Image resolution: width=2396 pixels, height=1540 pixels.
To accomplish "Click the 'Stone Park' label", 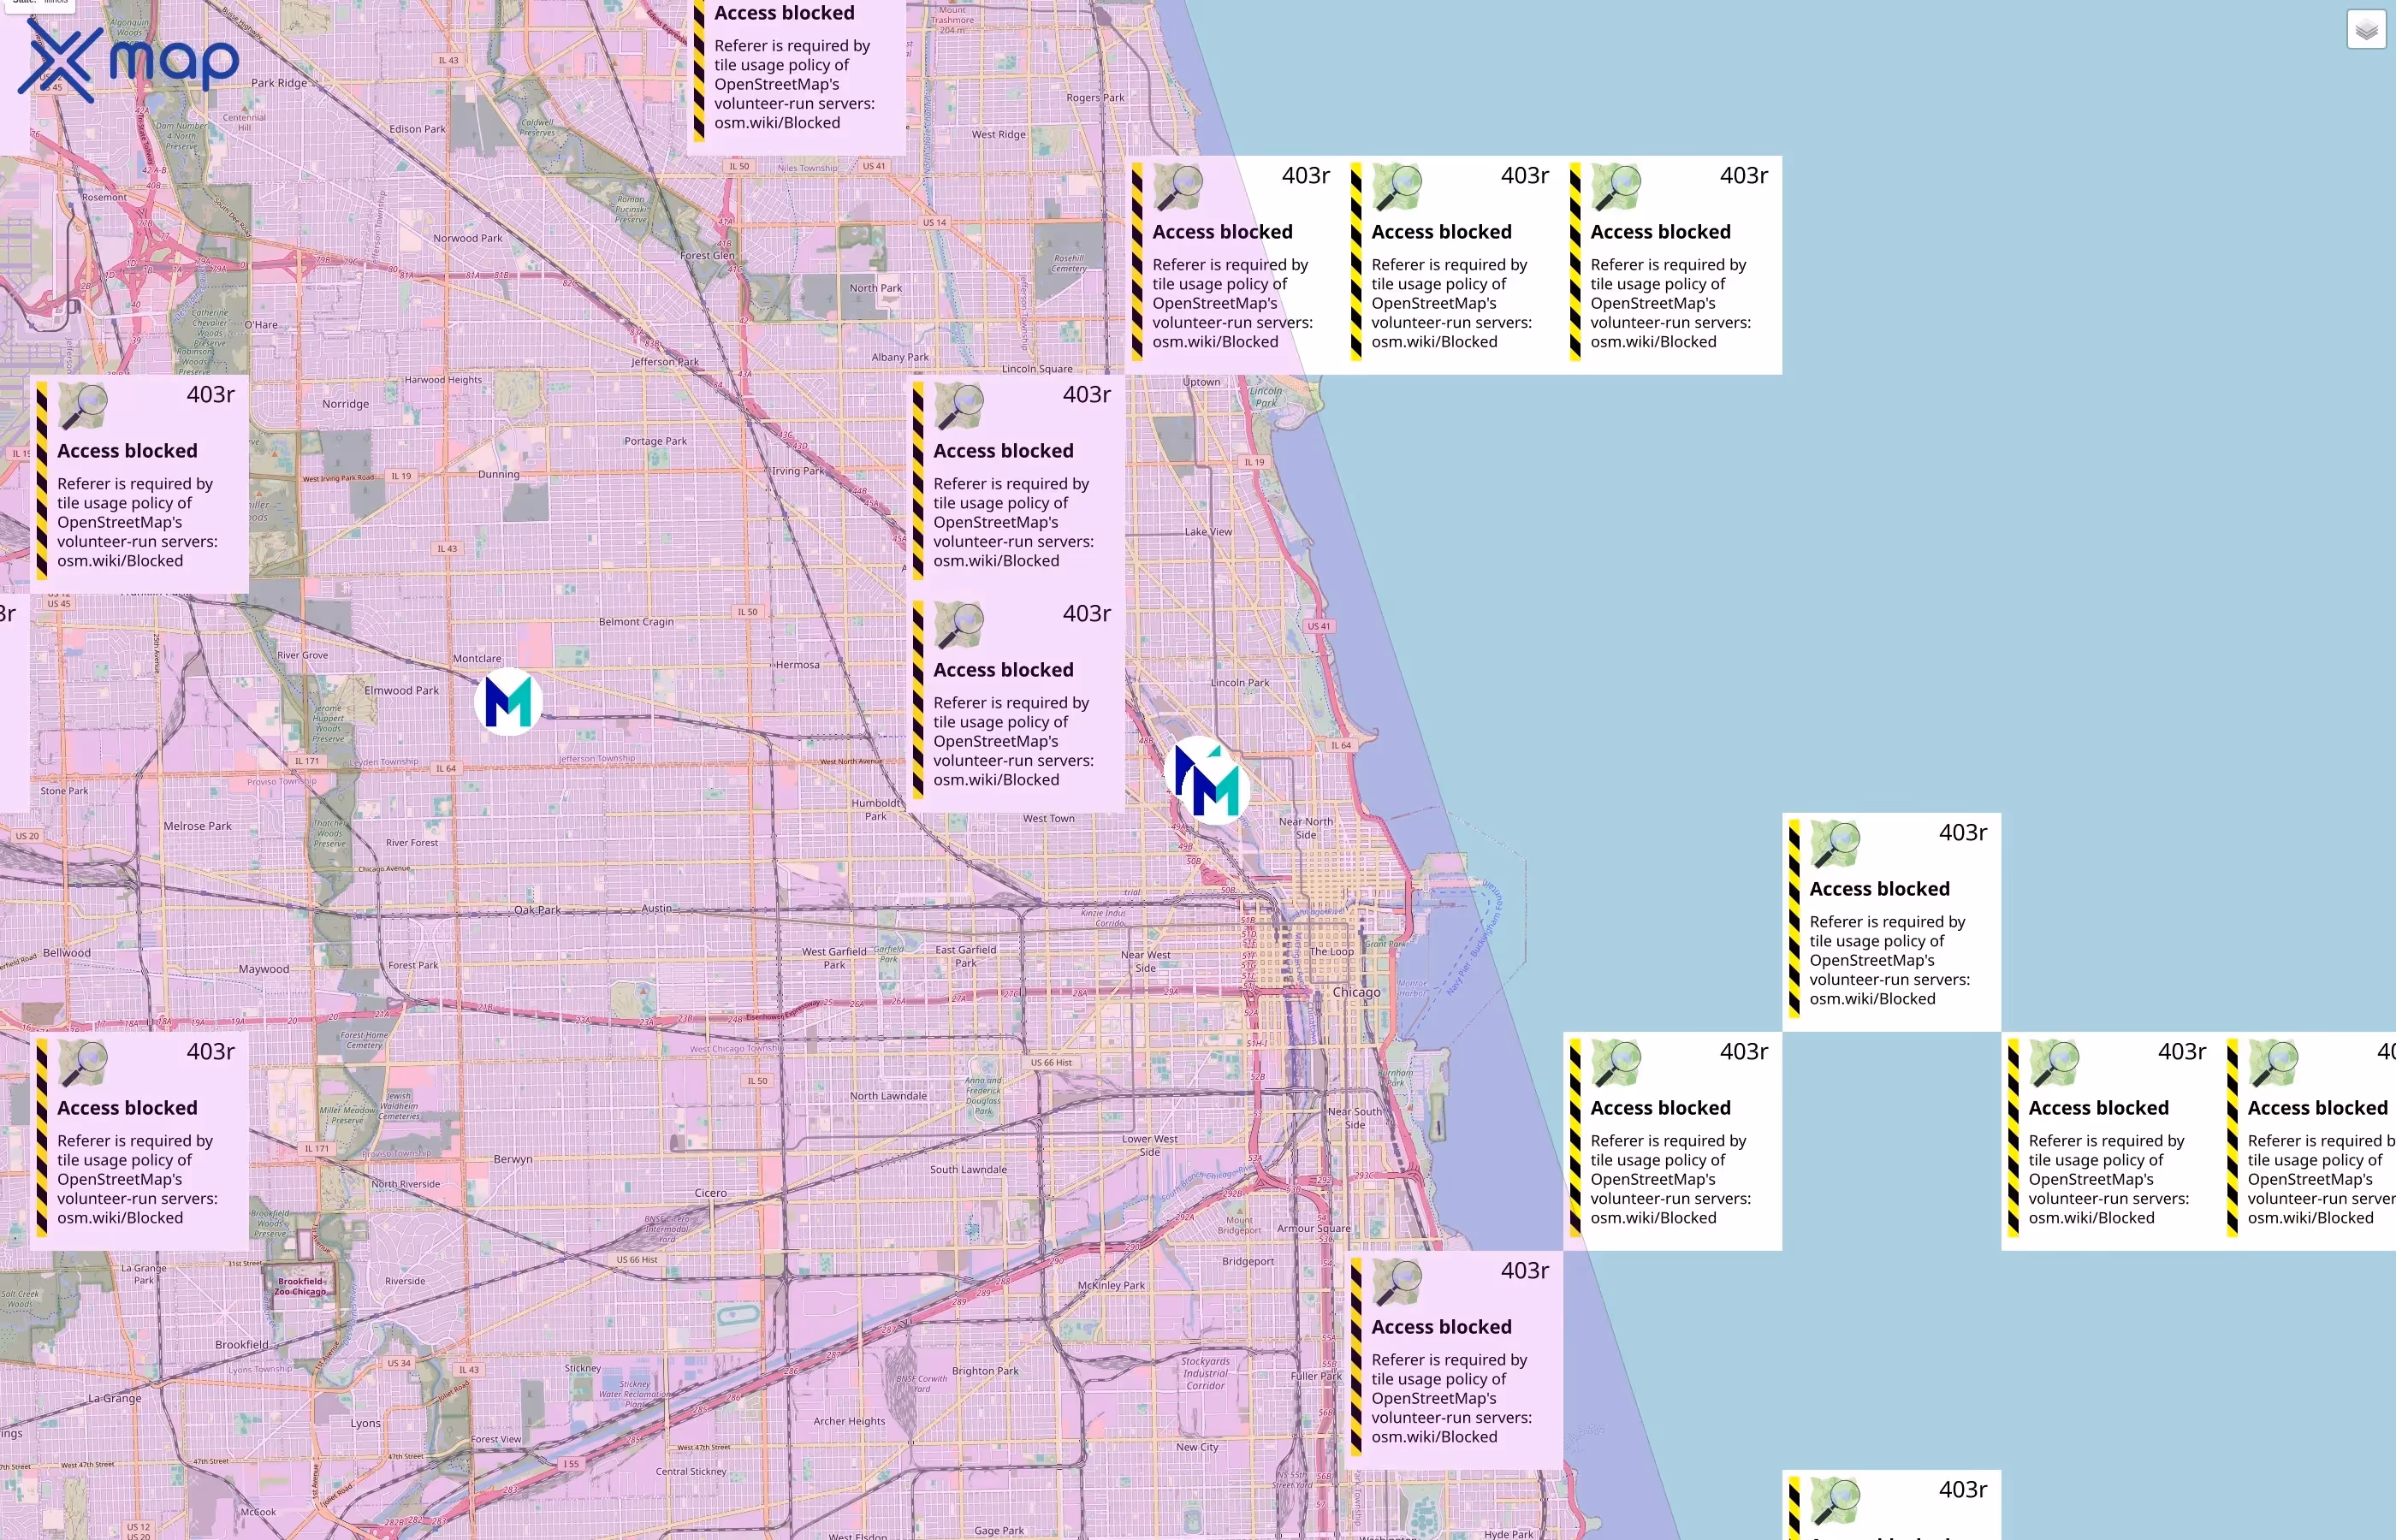I will pyautogui.click(x=64, y=791).
